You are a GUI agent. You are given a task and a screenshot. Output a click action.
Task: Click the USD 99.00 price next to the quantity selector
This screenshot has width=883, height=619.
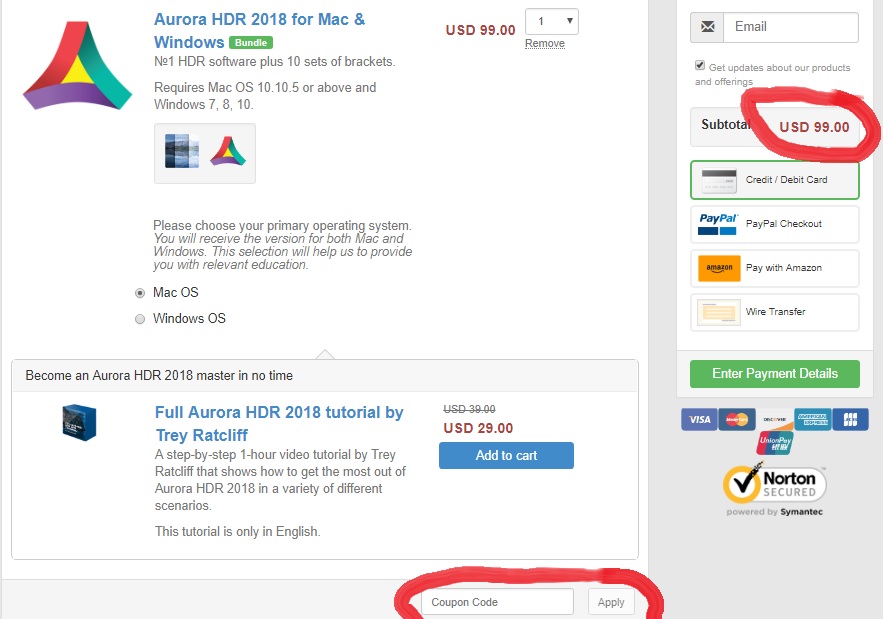[x=480, y=30]
